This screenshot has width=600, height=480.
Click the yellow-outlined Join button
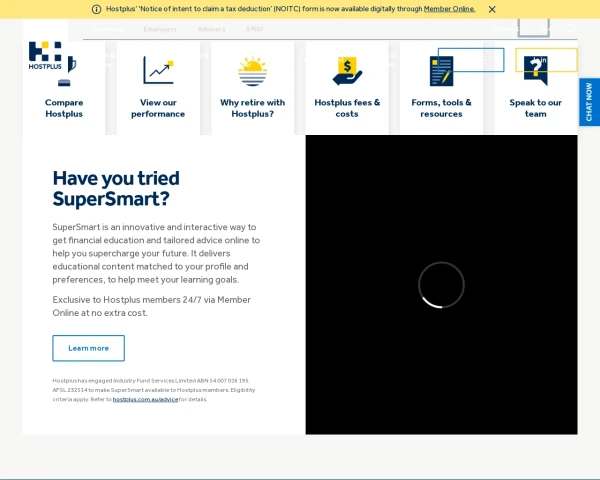coord(546,60)
